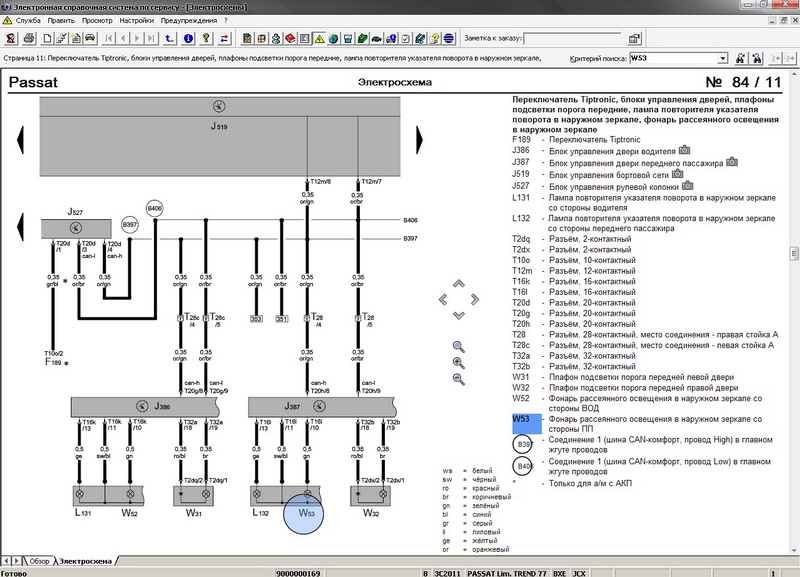Click the B397 circle in the legend

click(x=522, y=444)
